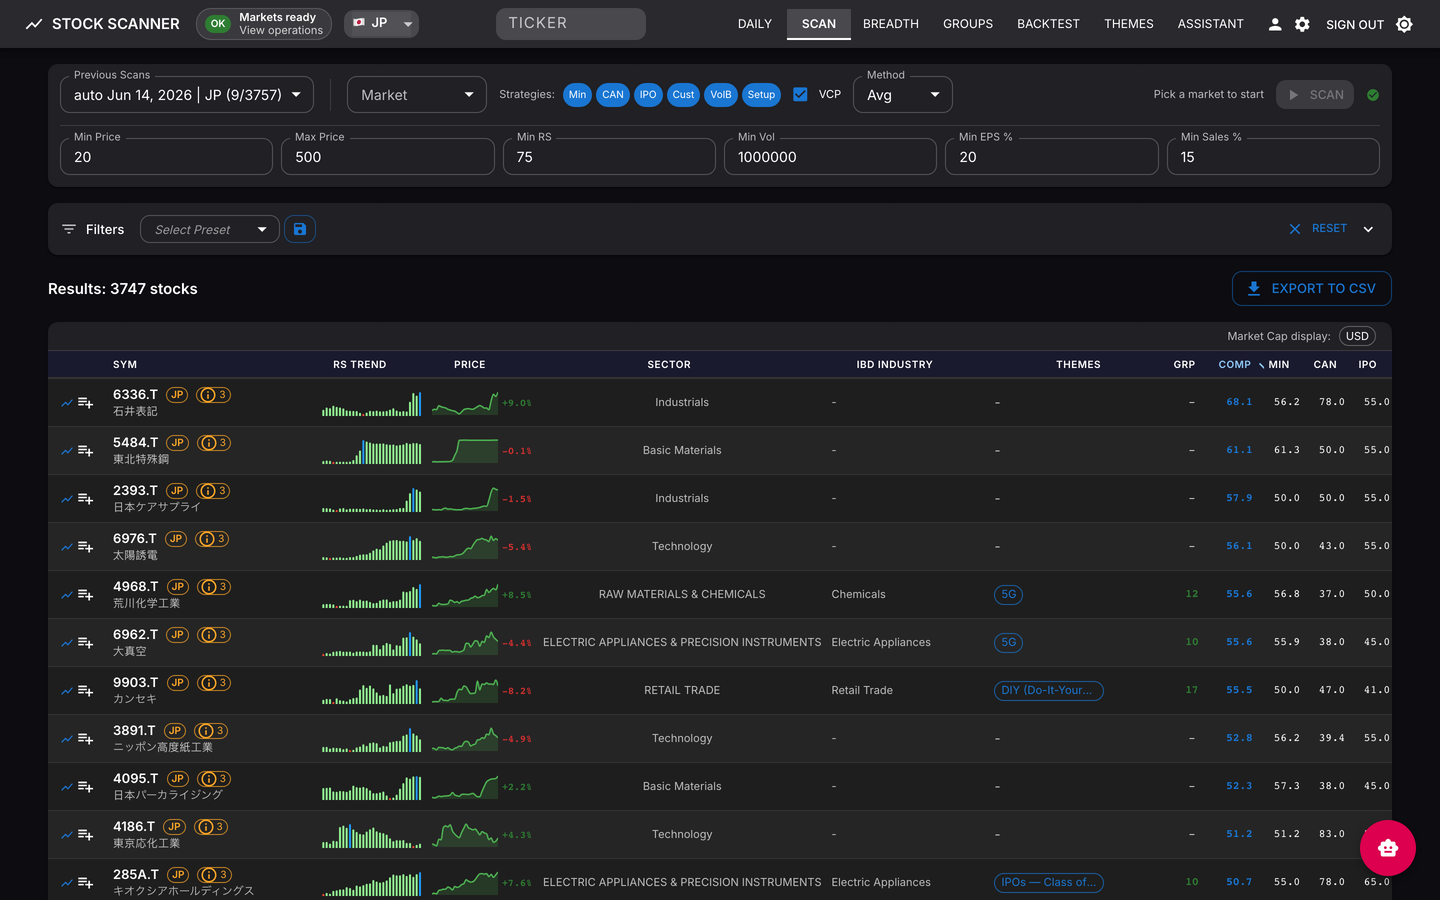Open the chart icon for 6962.T
The height and width of the screenshot is (900, 1440).
tap(67, 643)
